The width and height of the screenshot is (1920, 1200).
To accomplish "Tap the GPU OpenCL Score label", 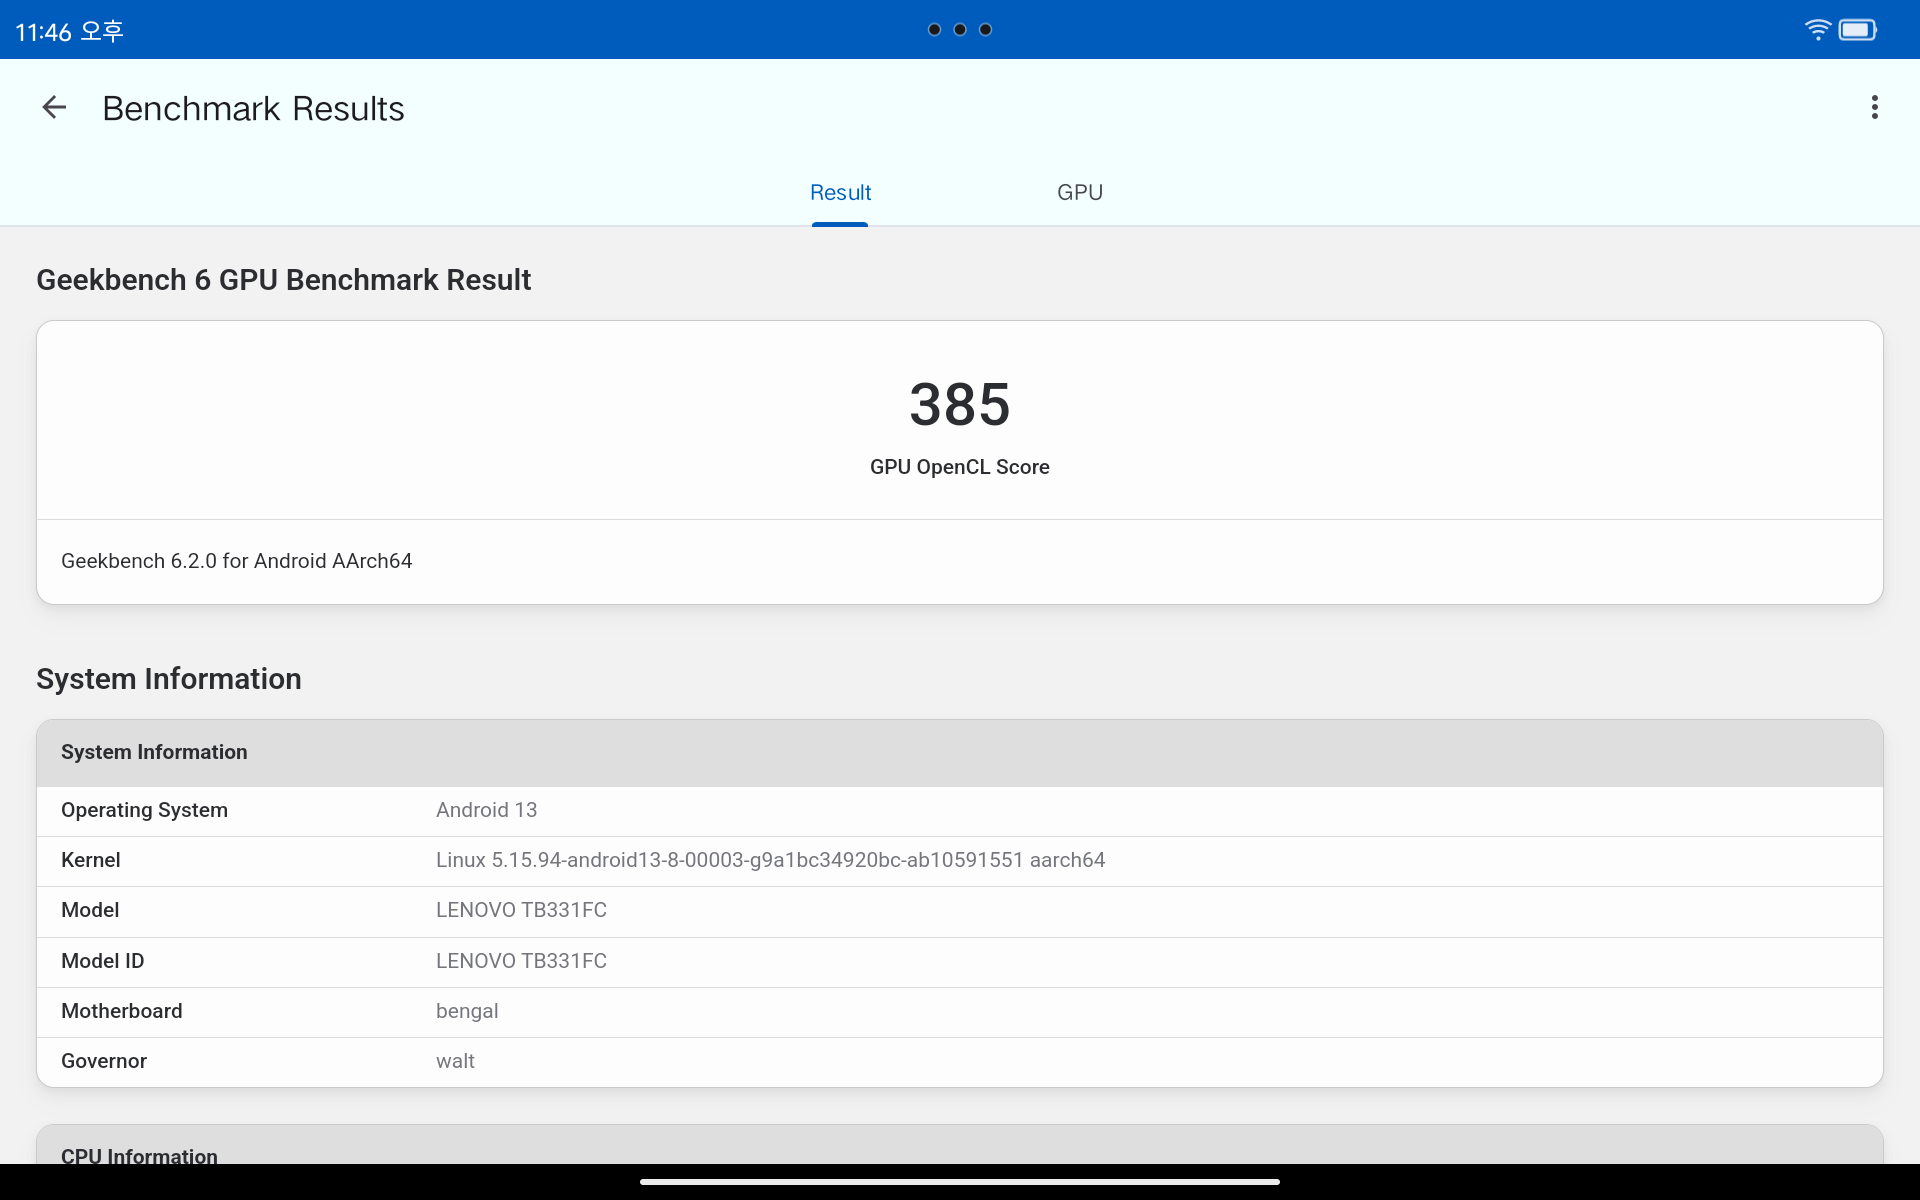I will (x=959, y=467).
